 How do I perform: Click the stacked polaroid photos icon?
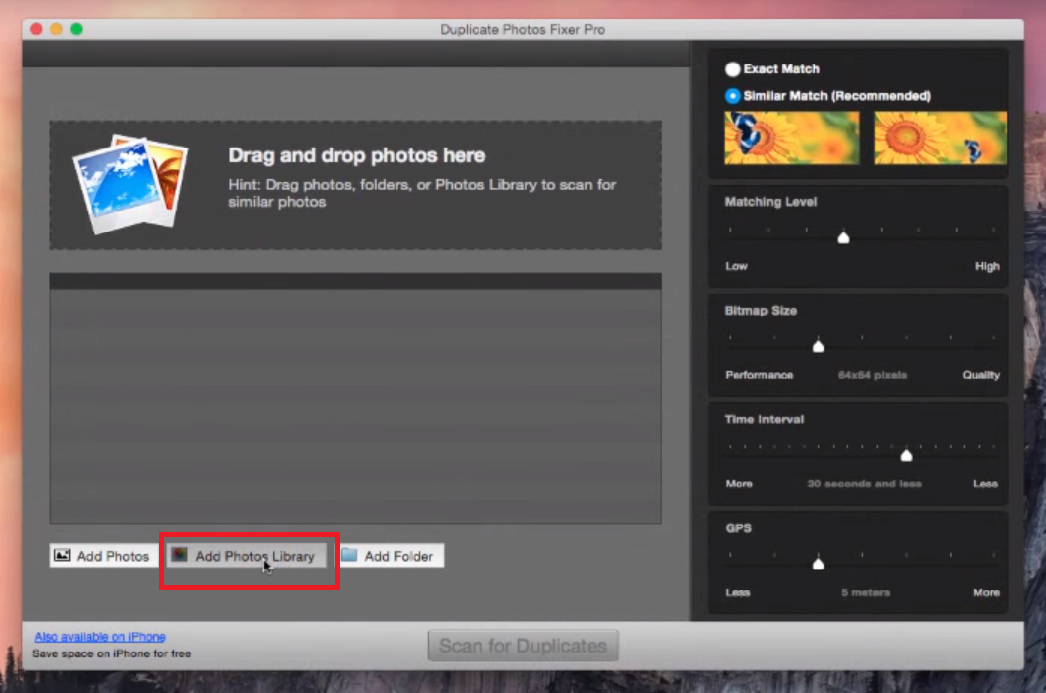click(x=130, y=183)
